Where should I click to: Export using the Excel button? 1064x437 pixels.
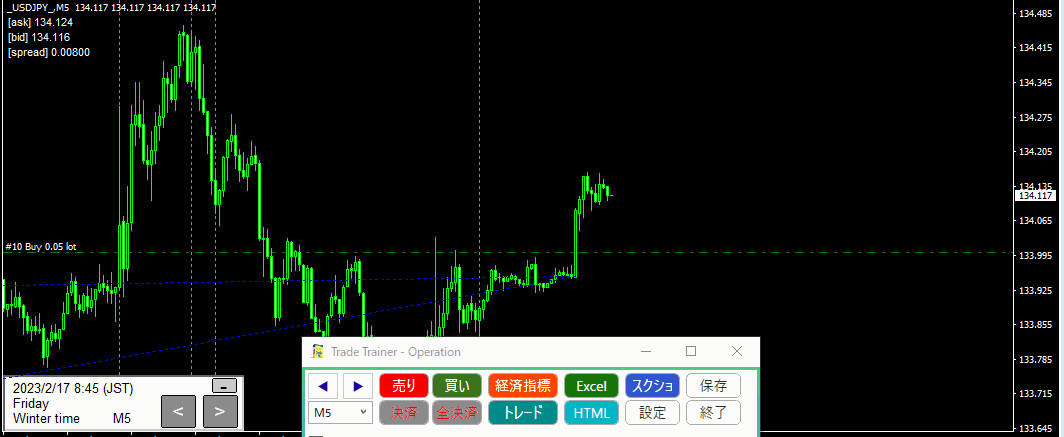tap(591, 385)
